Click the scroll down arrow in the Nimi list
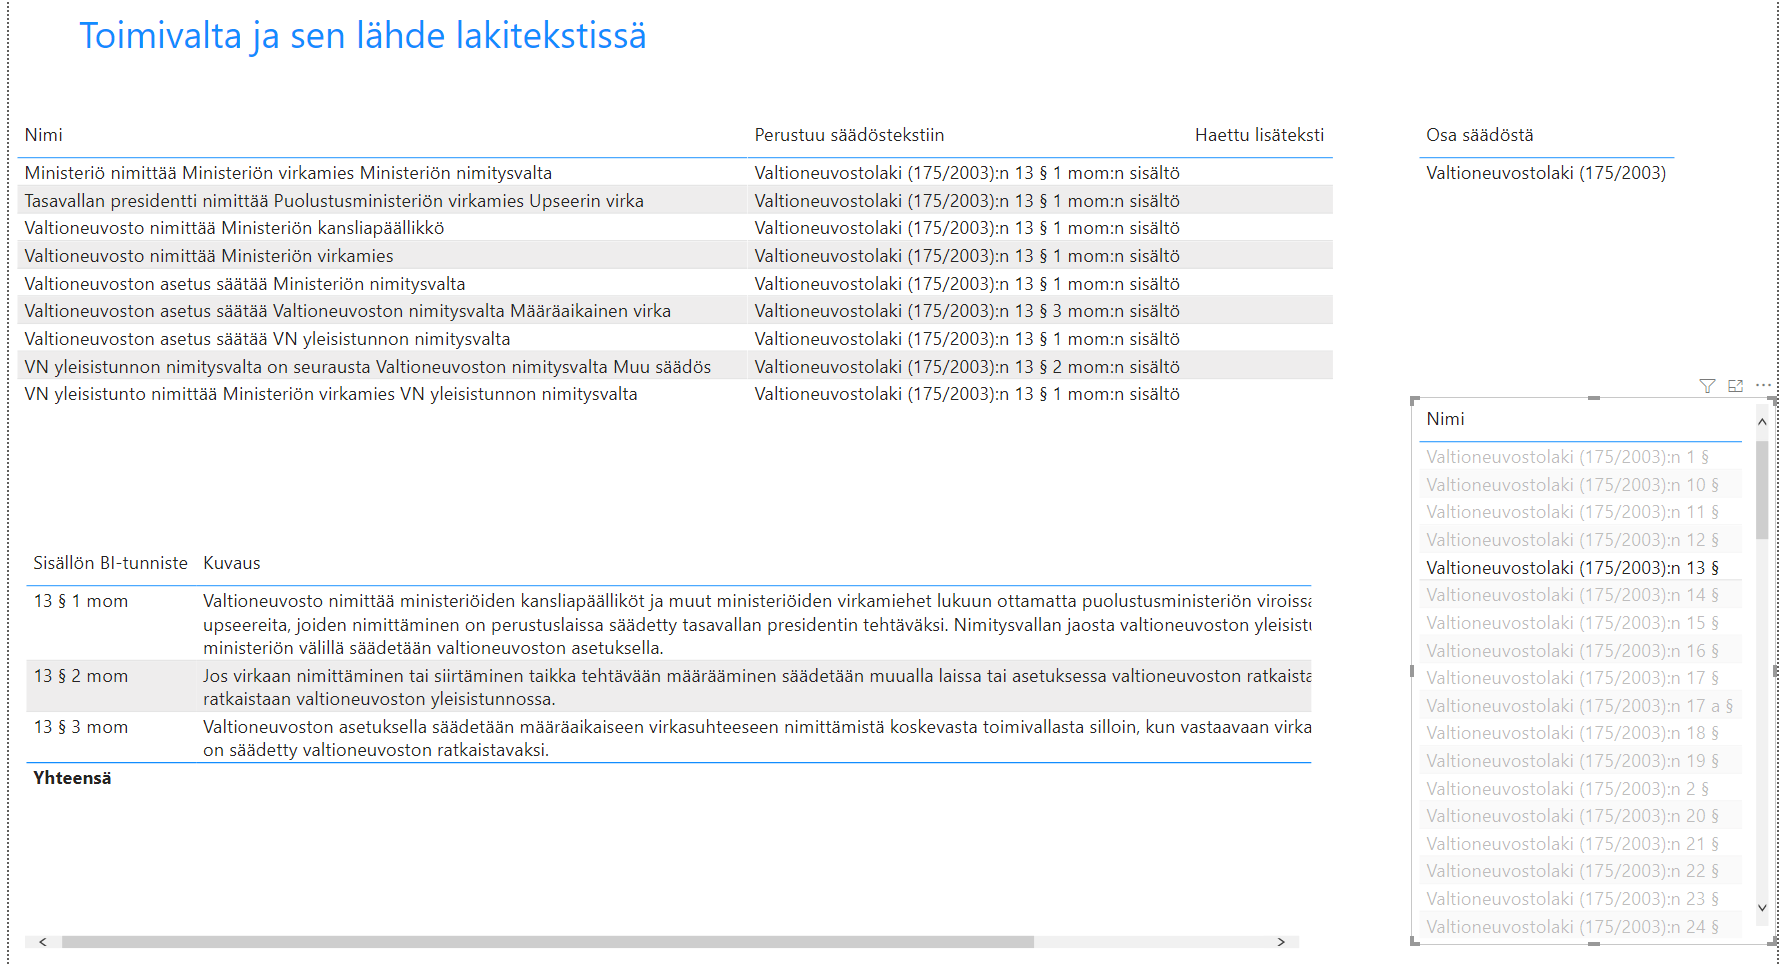This screenshot has height=964, width=1792. pos(1762,908)
